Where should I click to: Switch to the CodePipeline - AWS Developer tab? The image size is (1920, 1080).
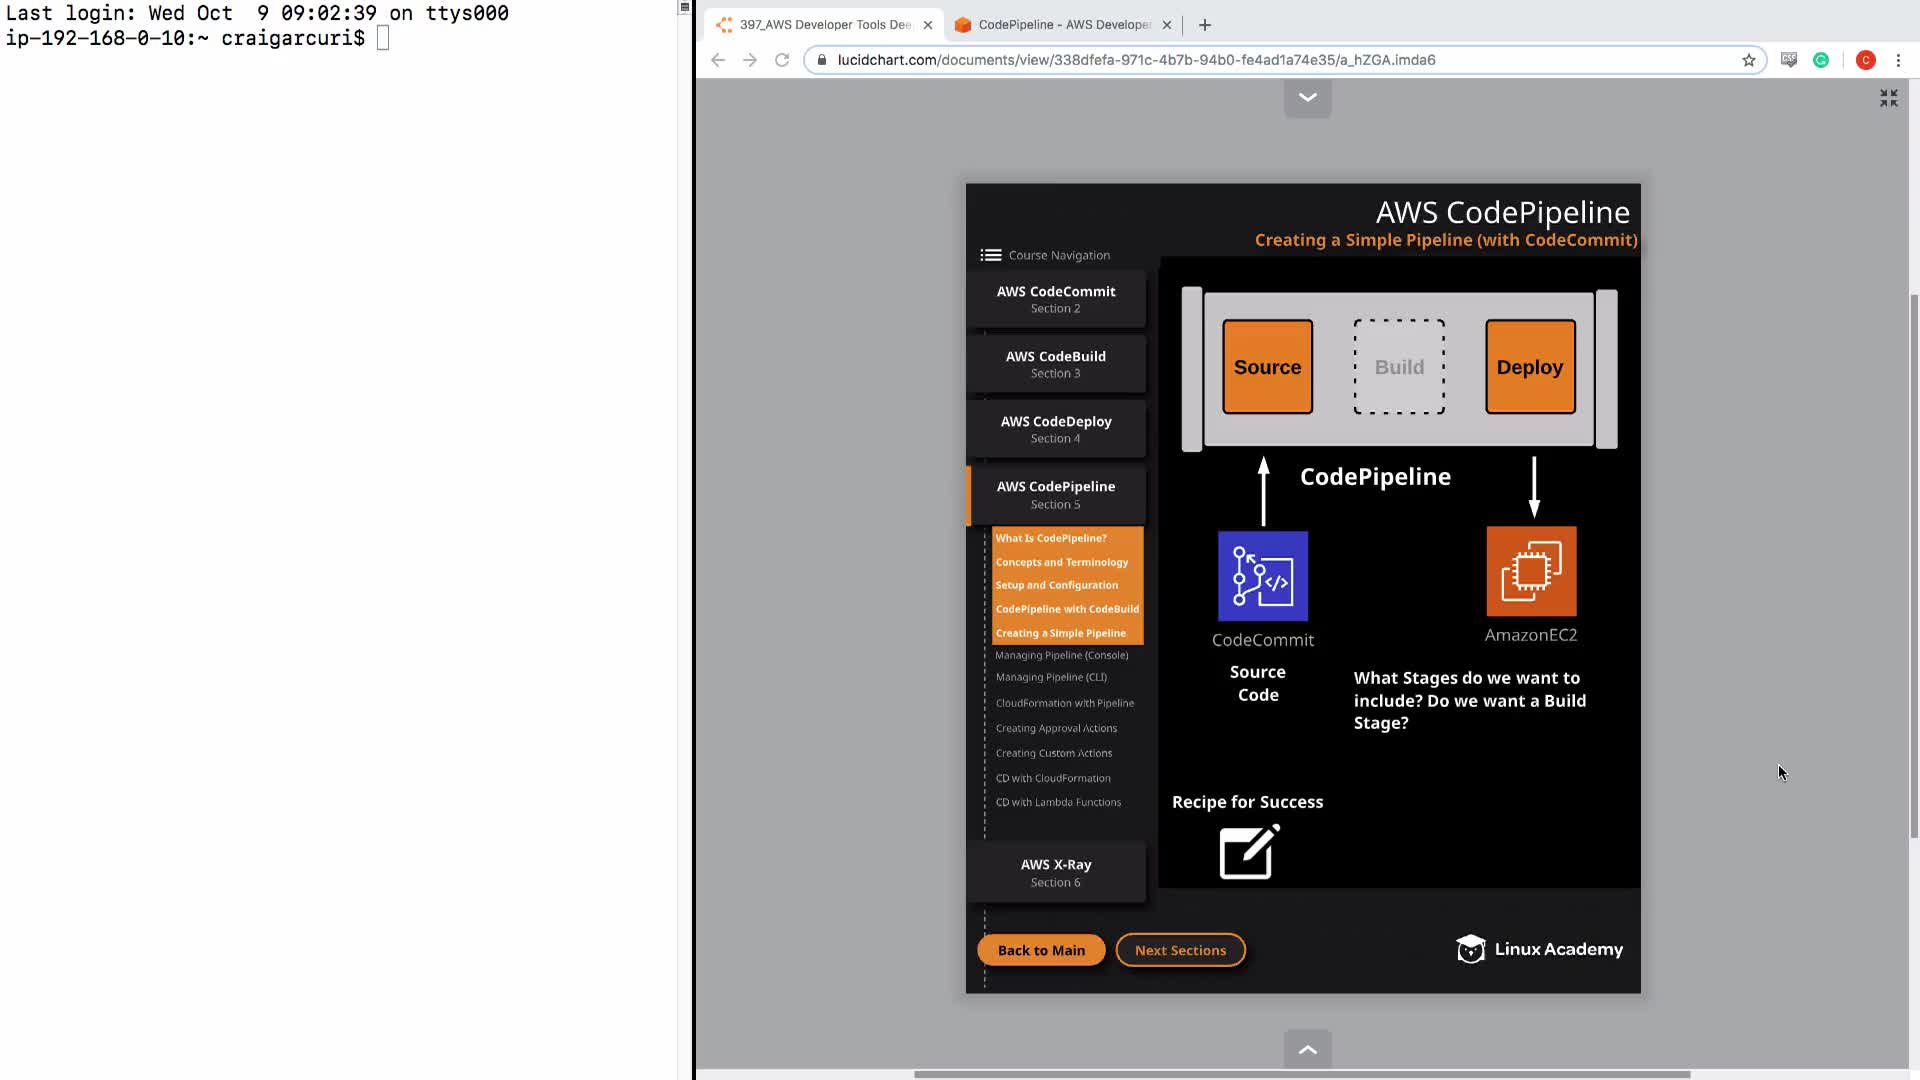click(1063, 25)
